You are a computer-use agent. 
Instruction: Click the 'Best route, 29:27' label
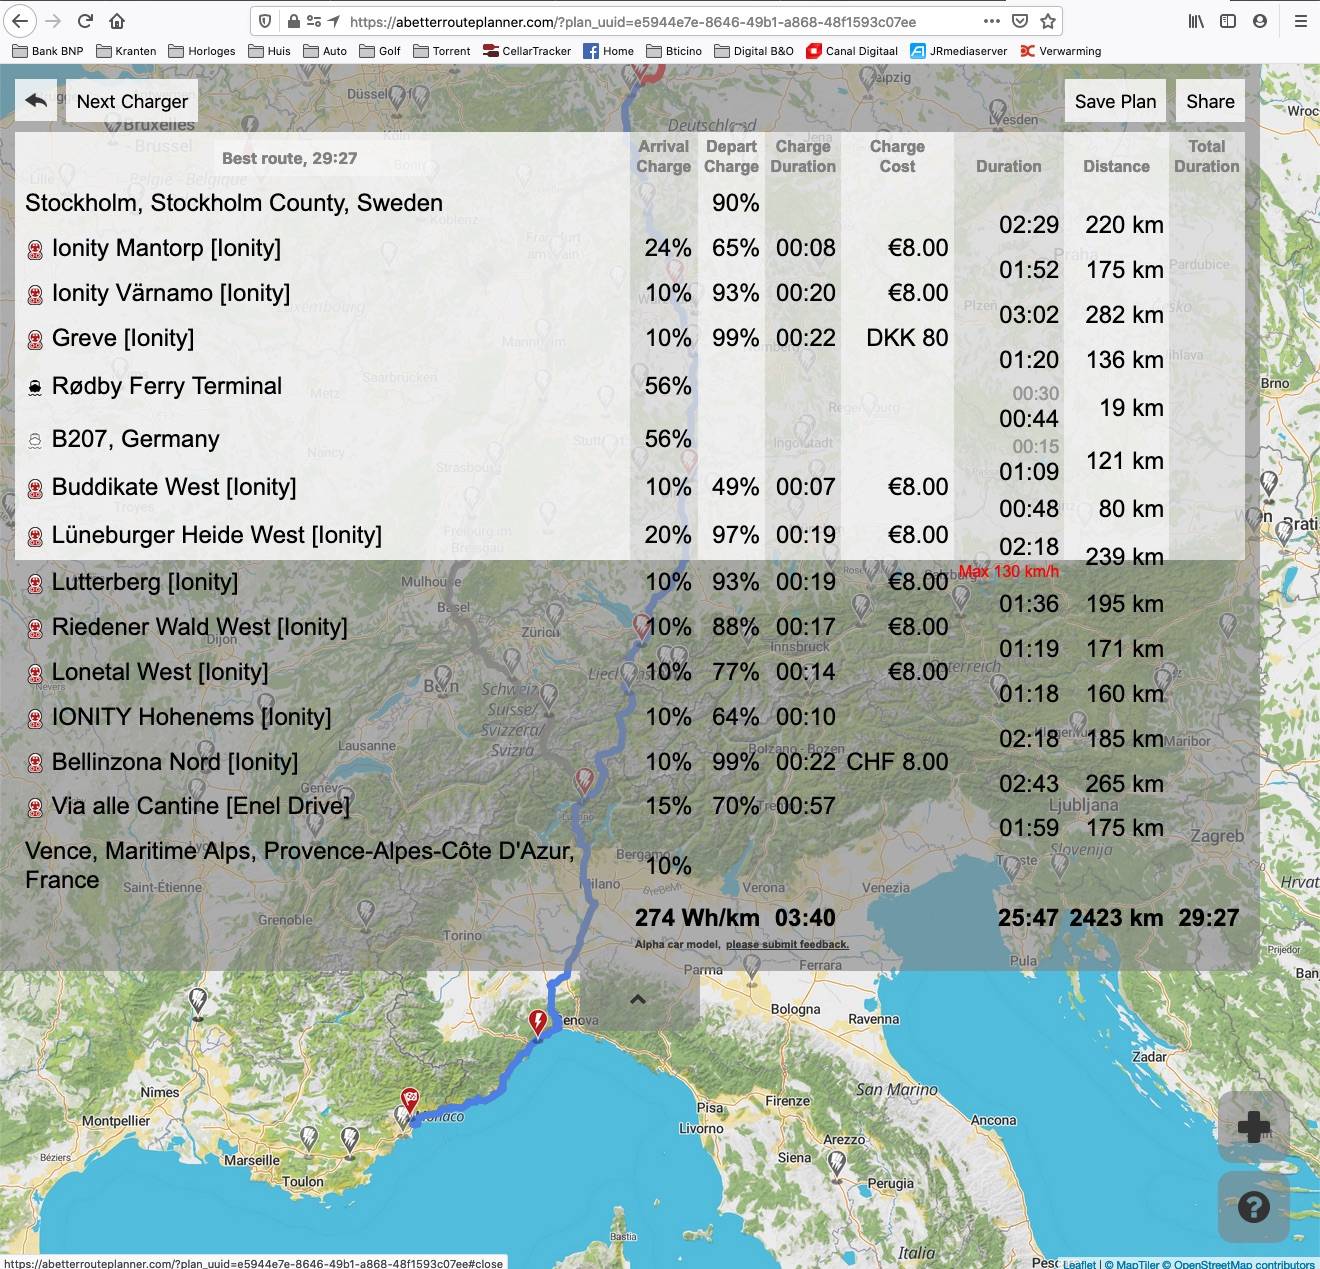coord(289,158)
